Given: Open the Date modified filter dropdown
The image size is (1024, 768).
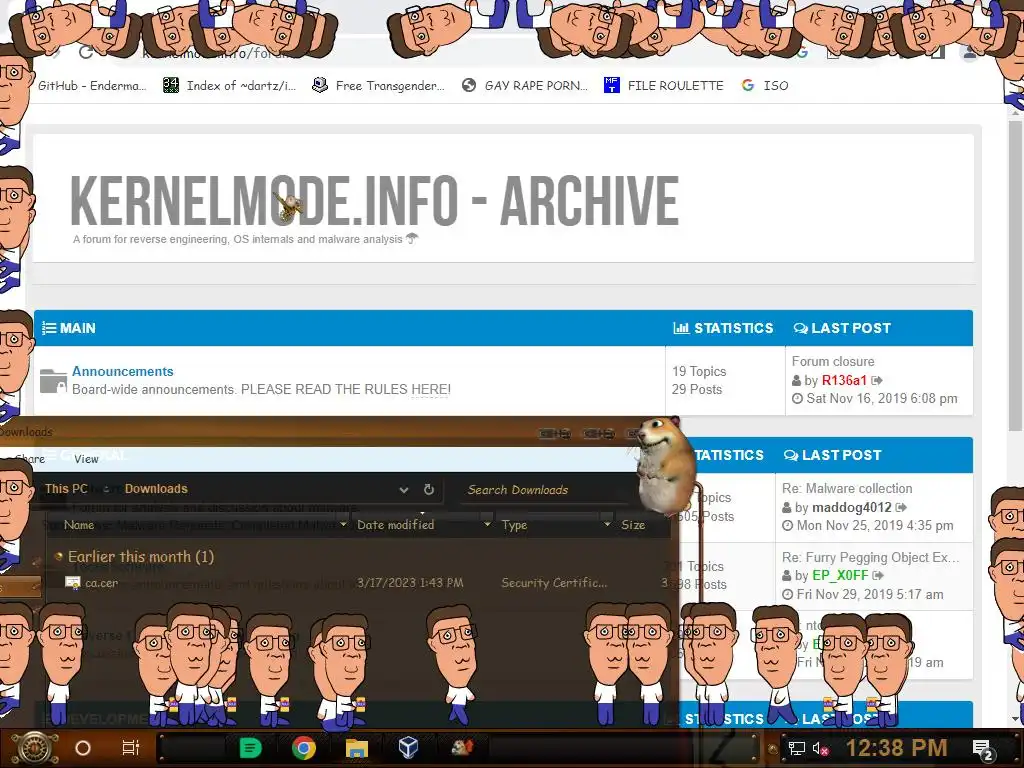Looking at the screenshot, I should pyautogui.click(x=487, y=524).
